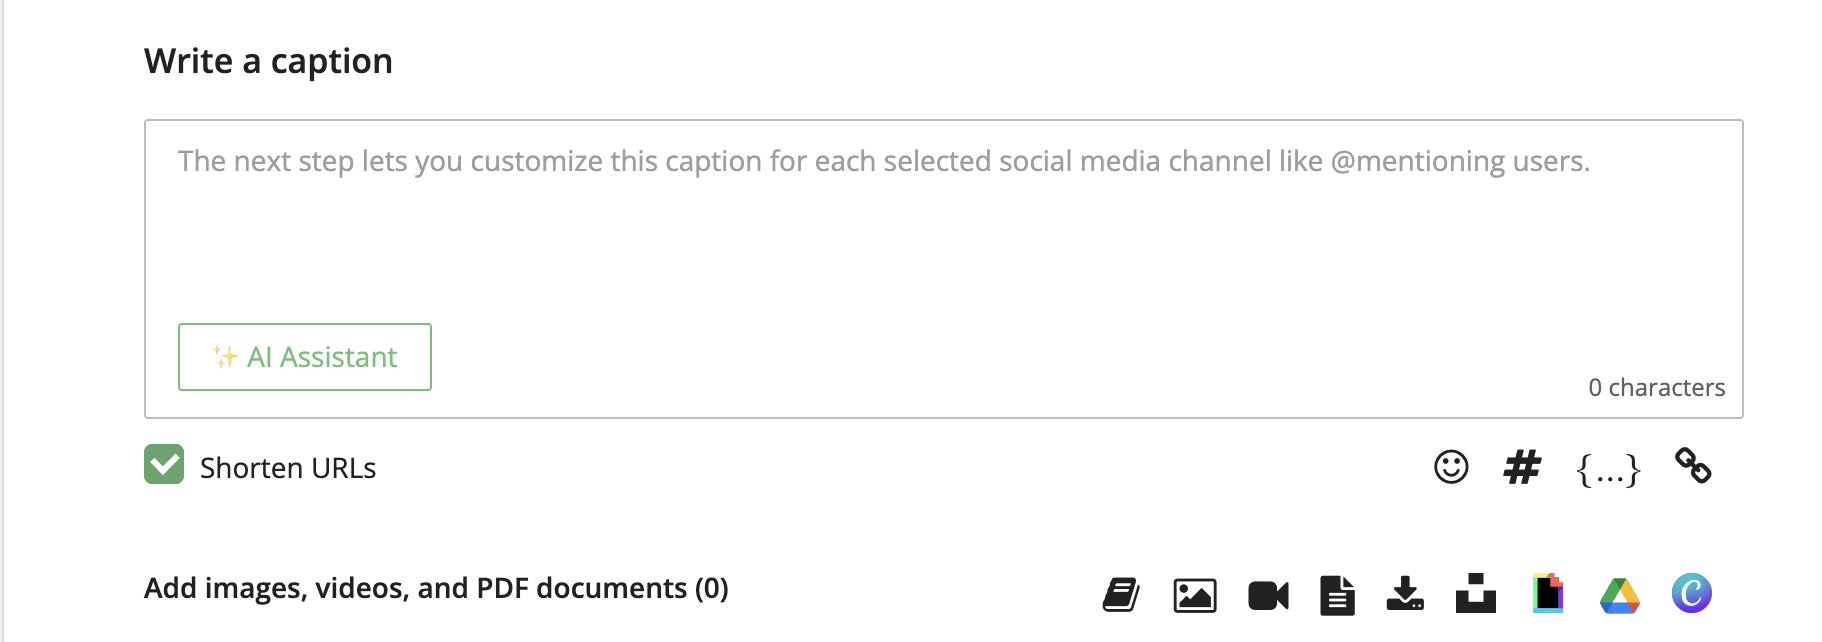Image resolution: width=1822 pixels, height=642 pixels.
Task: Attach a PDF with document icon
Action: [x=1337, y=595]
